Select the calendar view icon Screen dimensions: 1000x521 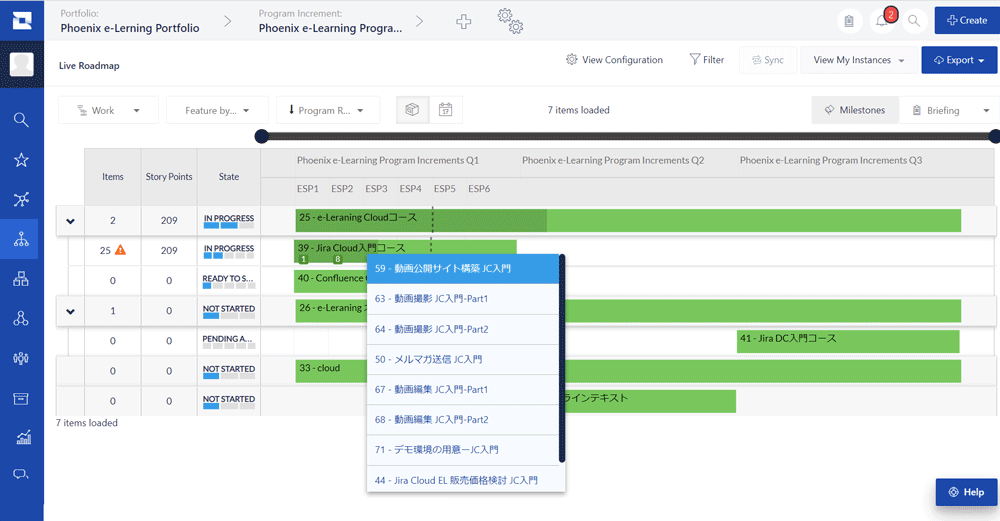[445, 110]
